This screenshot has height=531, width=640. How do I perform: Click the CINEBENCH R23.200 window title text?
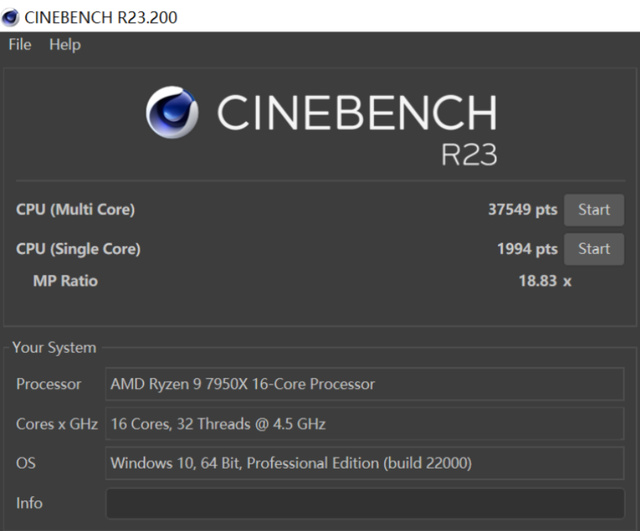pyautogui.click(x=102, y=17)
